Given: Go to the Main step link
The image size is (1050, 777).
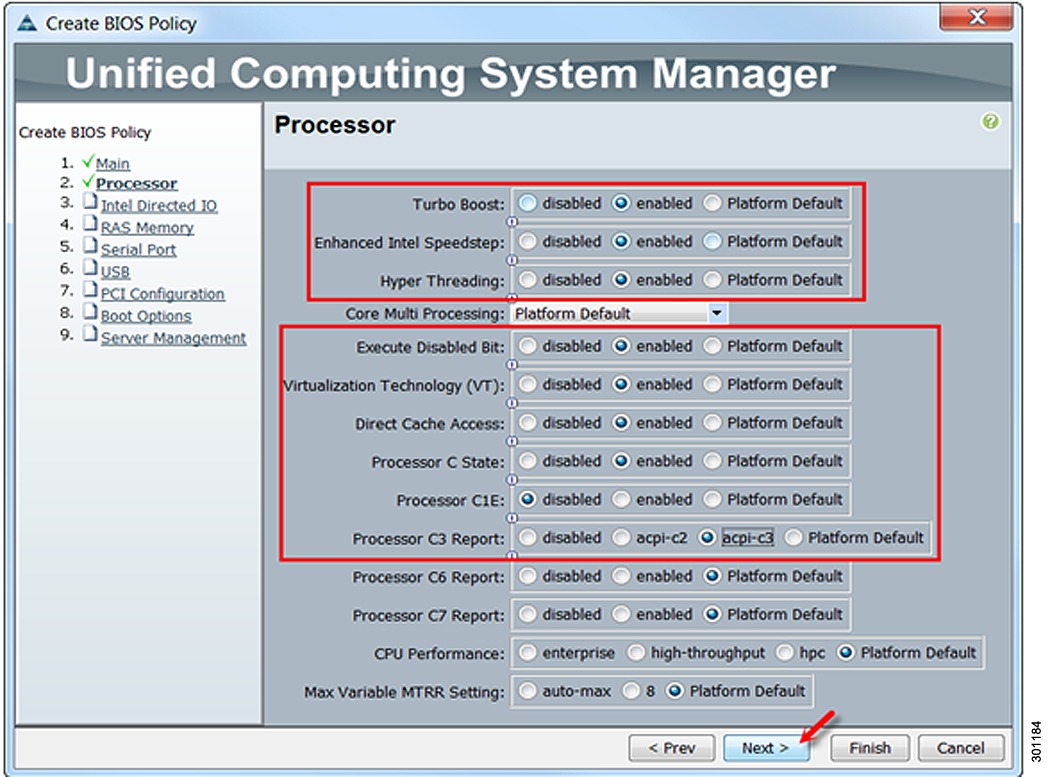Looking at the screenshot, I should pyautogui.click(x=112, y=163).
